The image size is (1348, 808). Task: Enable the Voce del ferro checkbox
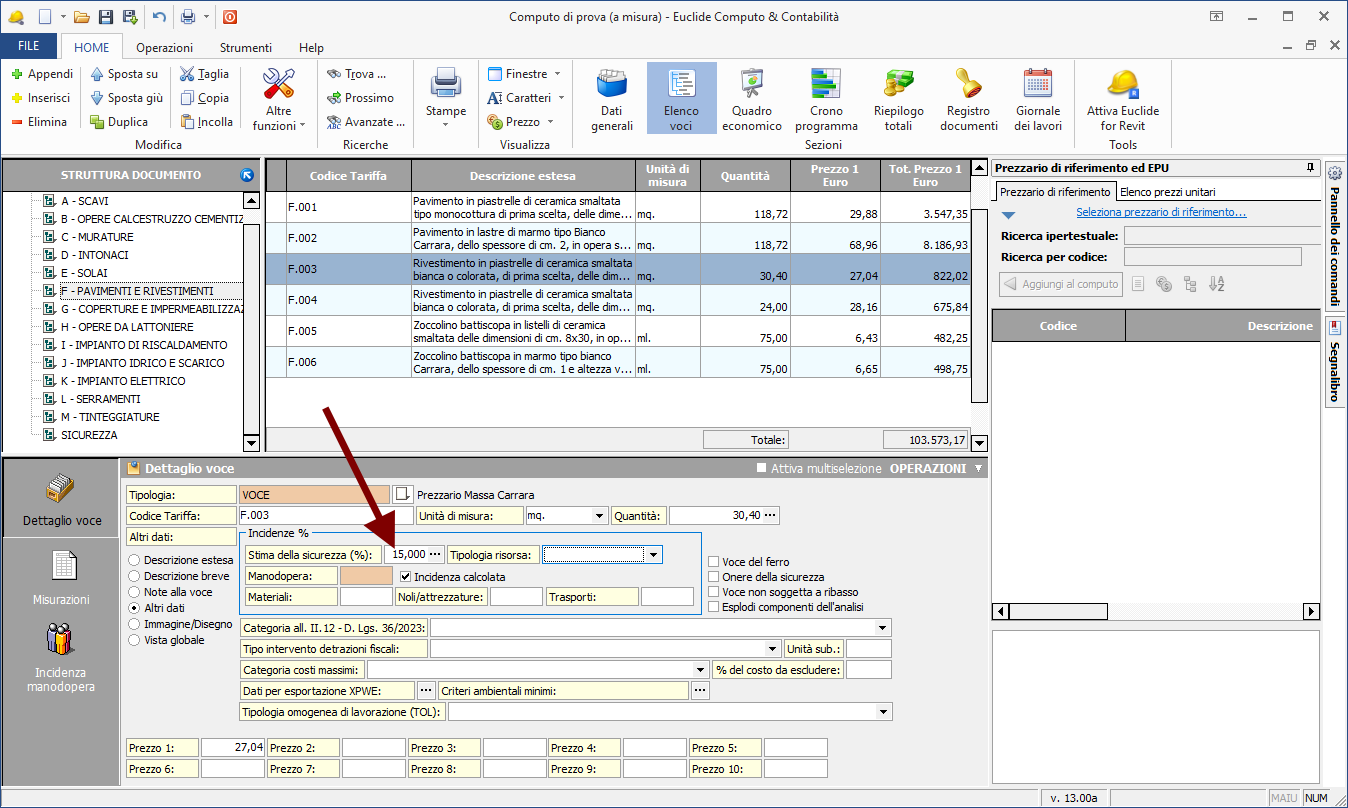714,561
